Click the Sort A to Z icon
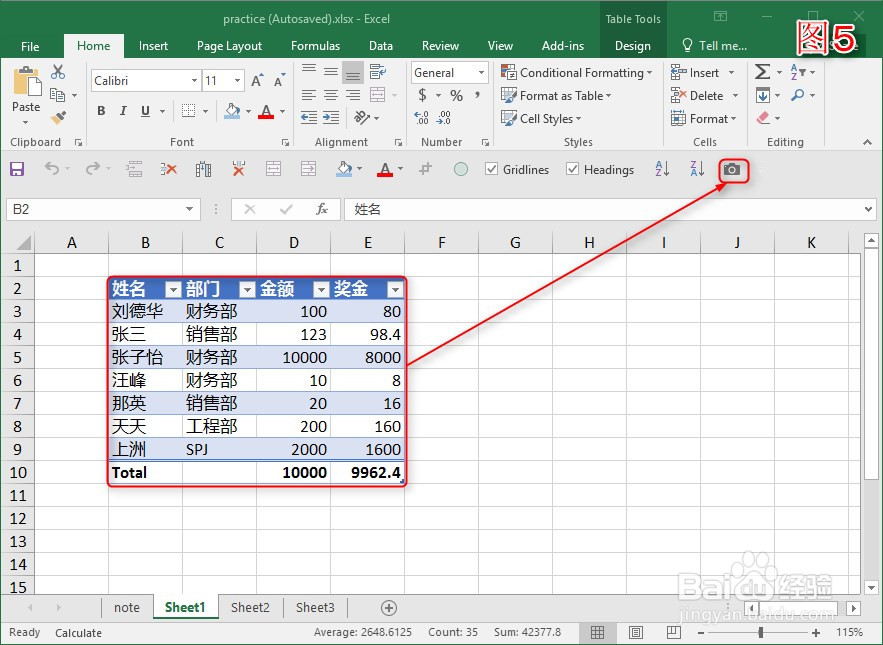 click(661, 169)
